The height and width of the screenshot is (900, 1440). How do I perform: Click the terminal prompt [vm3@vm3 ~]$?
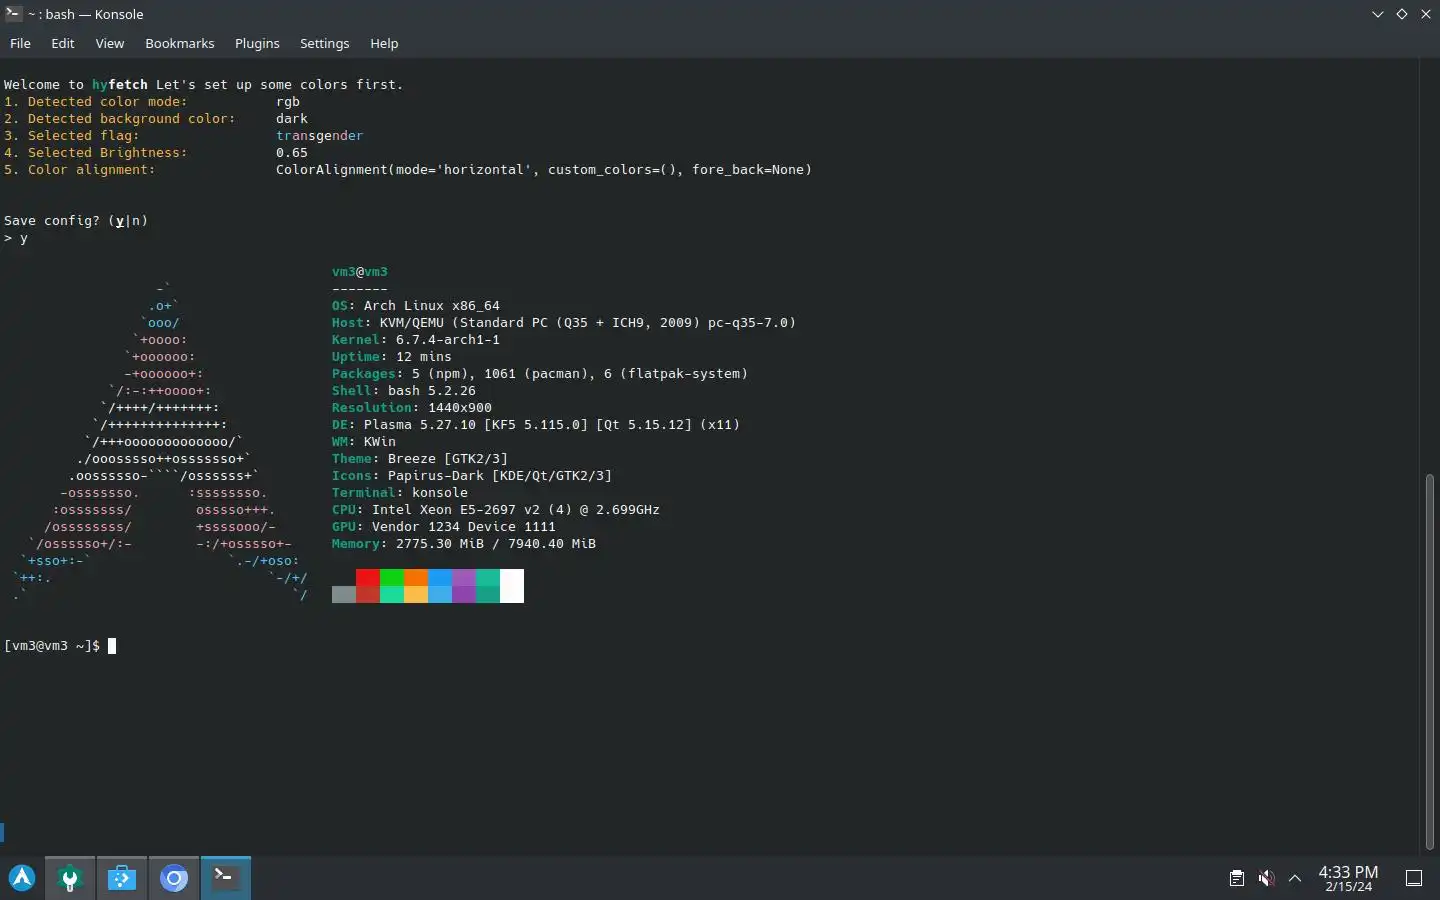52,646
